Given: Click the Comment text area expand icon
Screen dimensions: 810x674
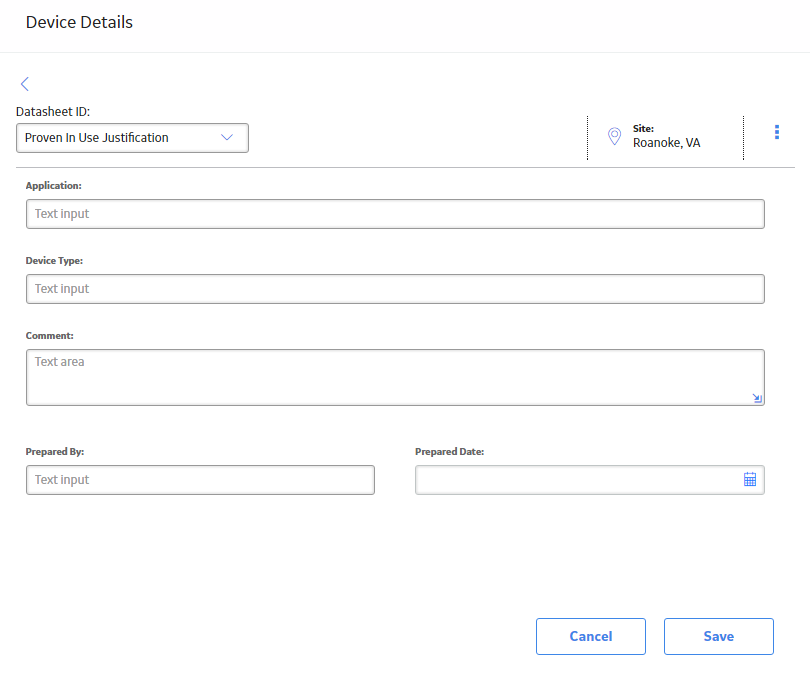Looking at the screenshot, I should point(757,398).
